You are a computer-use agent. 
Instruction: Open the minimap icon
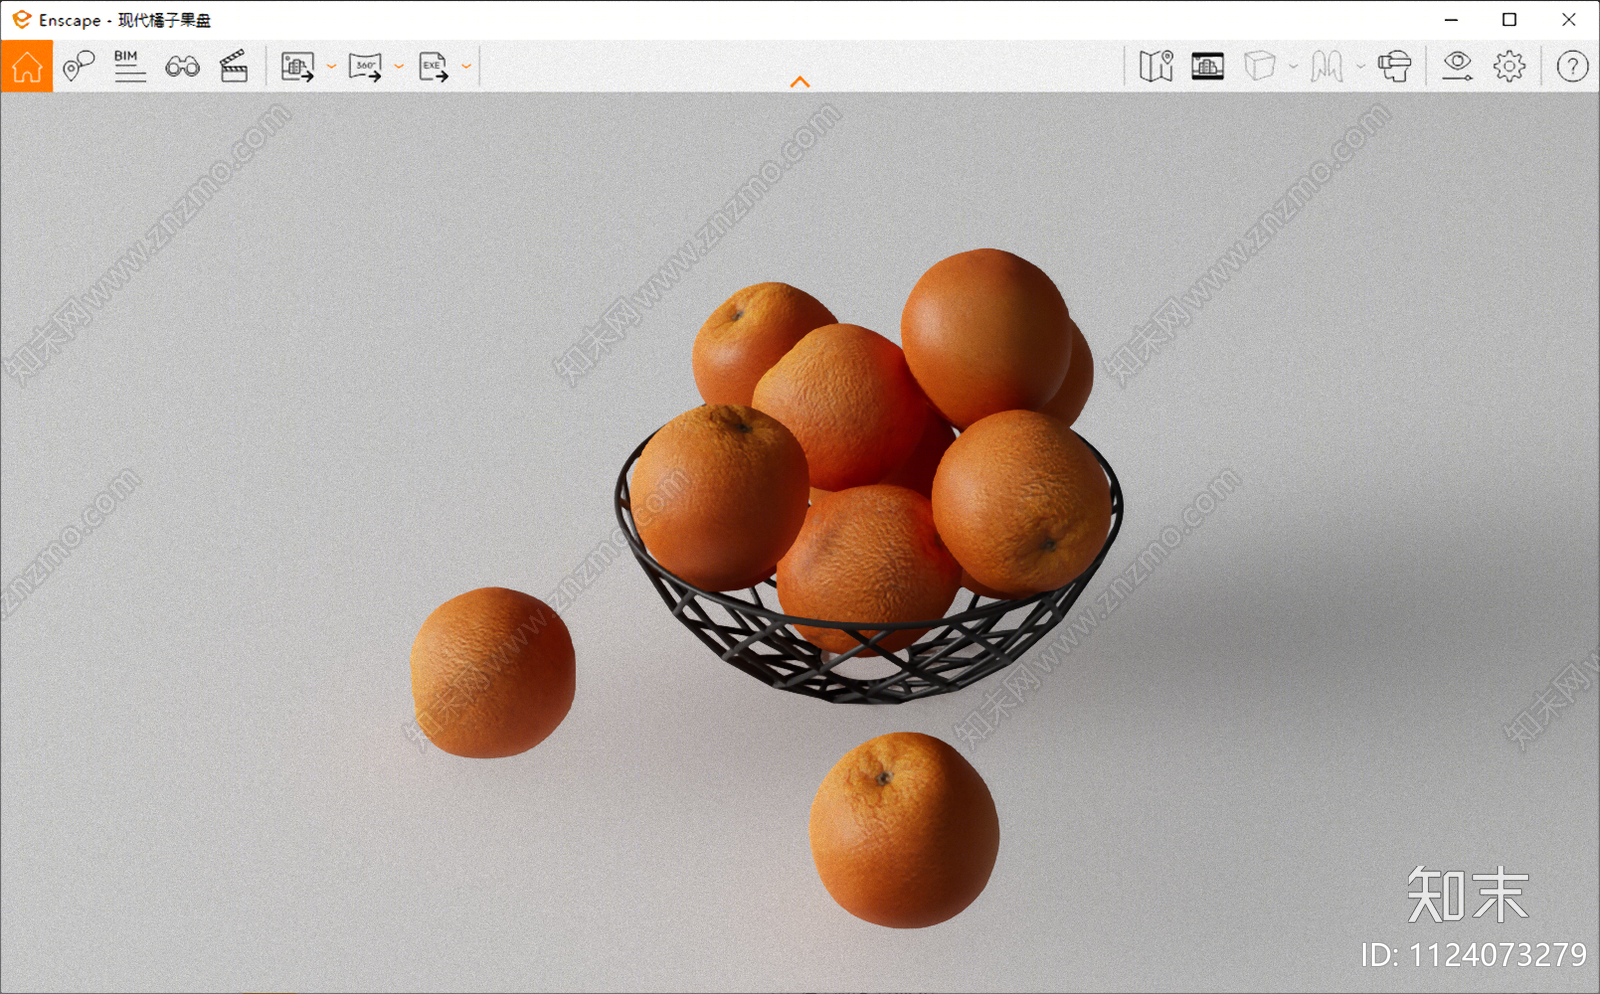tap(1156, 67)
